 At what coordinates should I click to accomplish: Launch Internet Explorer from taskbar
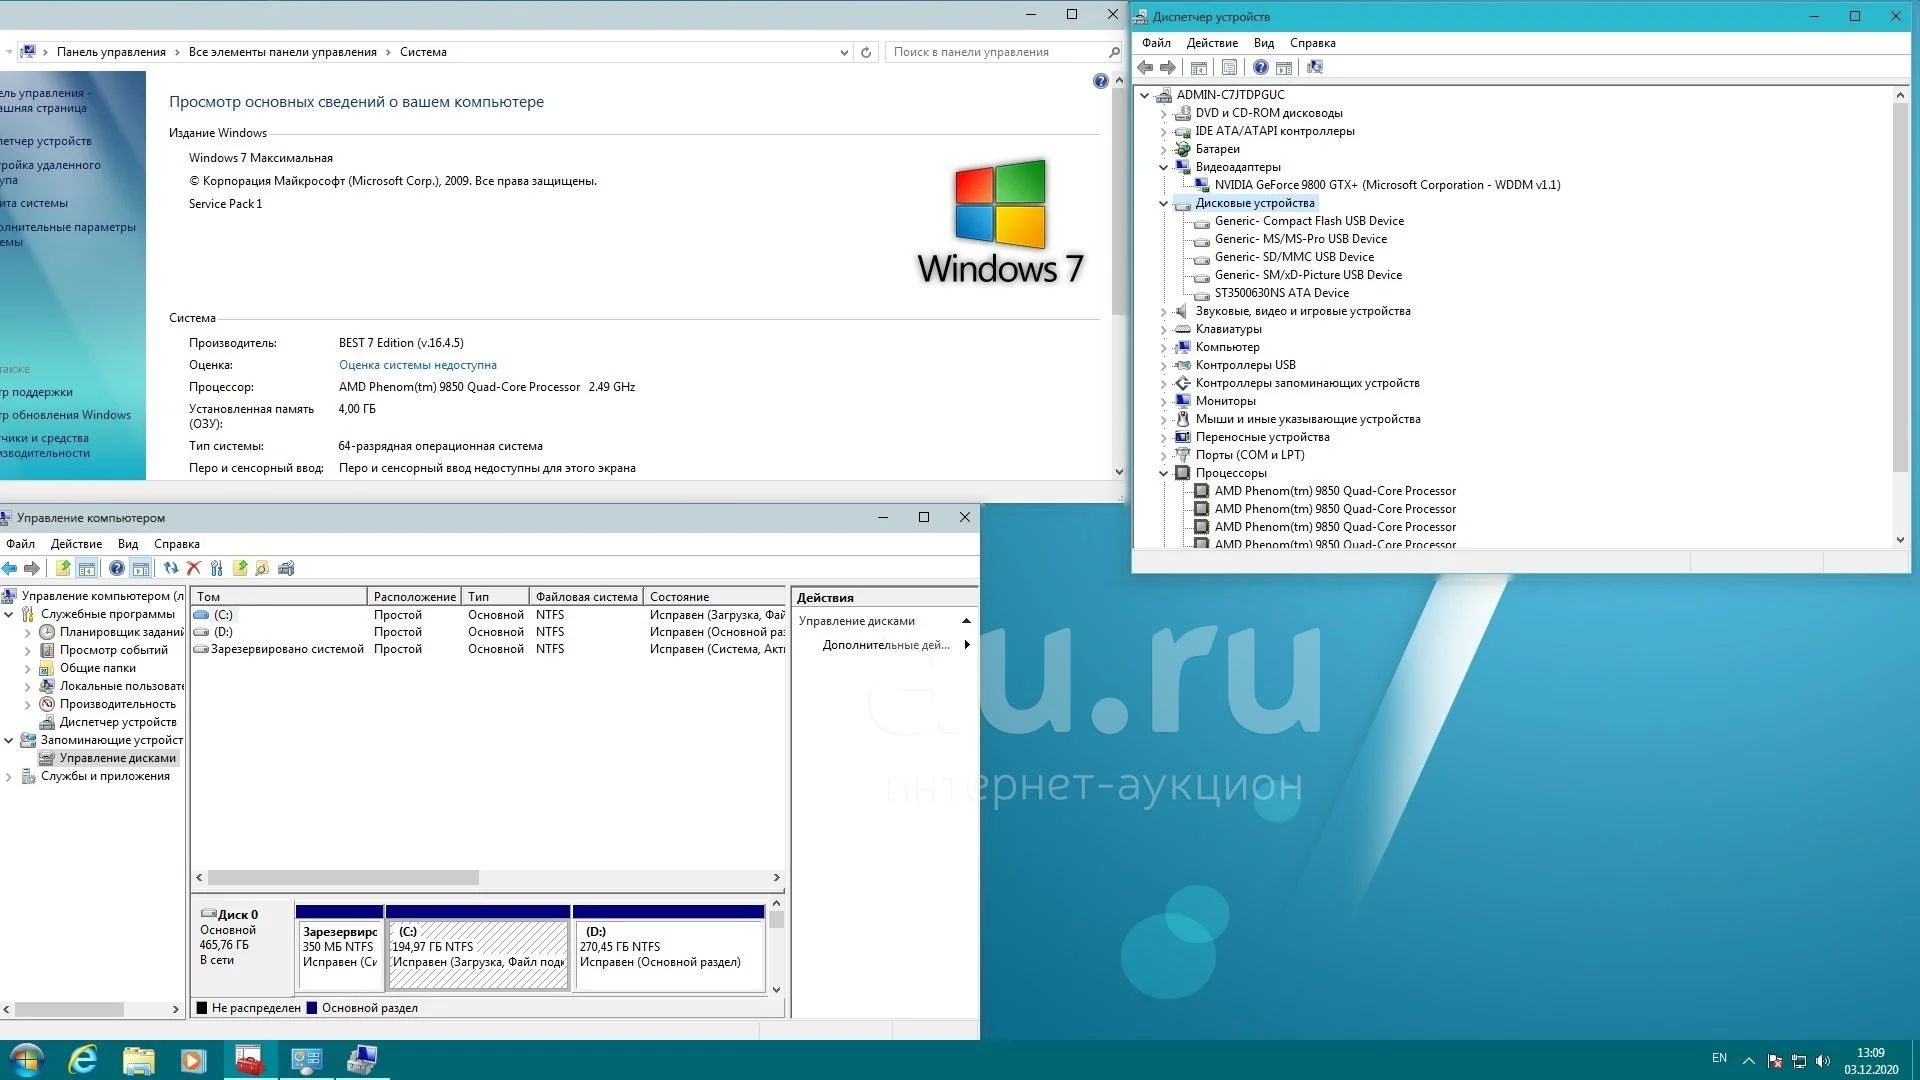coord(83,1060)
